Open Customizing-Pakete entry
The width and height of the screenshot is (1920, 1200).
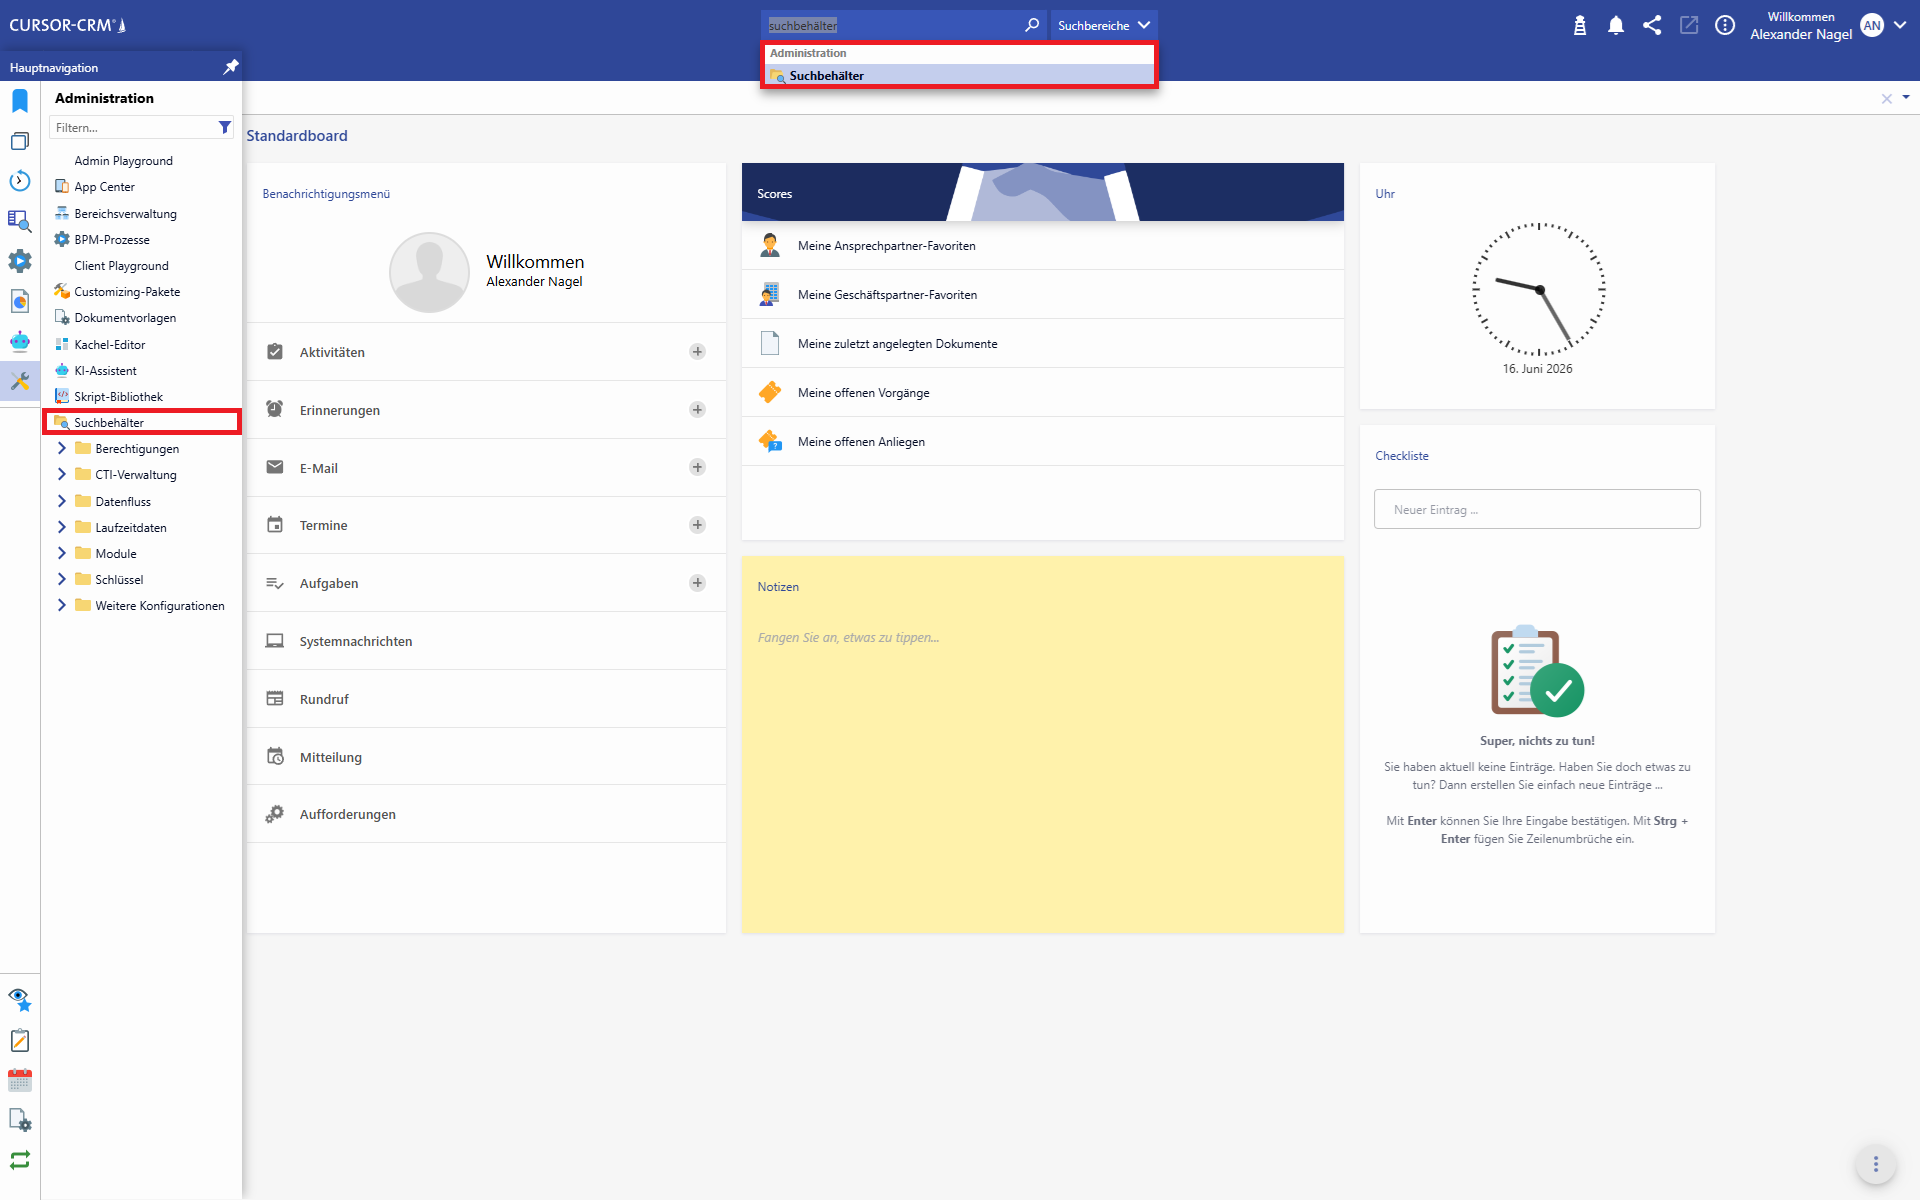pyautogui.click(x=127, y=291)
